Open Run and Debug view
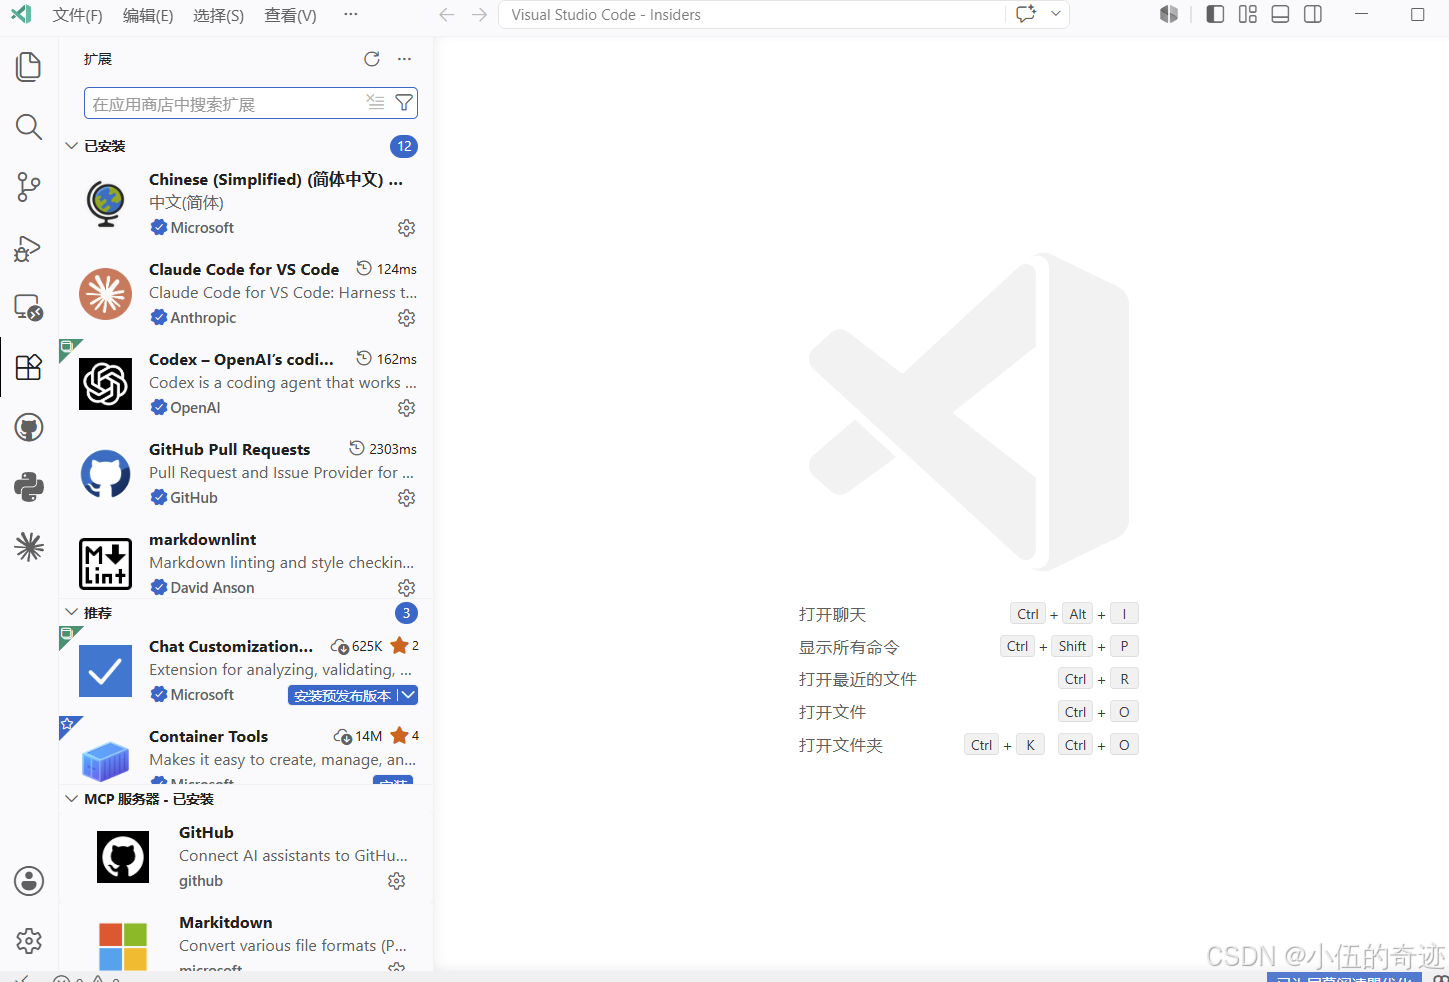1449x982 pixels. 29,247
